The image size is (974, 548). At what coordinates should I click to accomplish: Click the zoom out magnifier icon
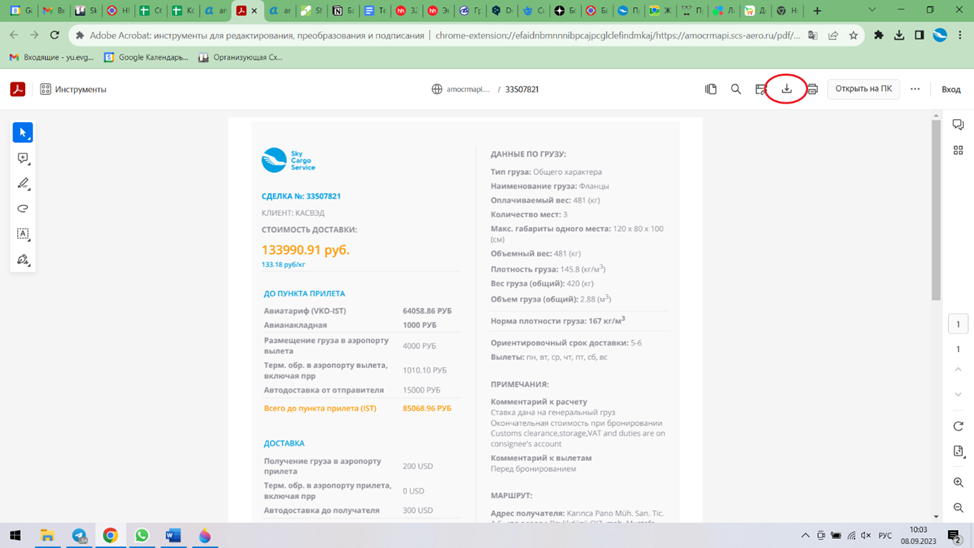[x=958, y=508]
